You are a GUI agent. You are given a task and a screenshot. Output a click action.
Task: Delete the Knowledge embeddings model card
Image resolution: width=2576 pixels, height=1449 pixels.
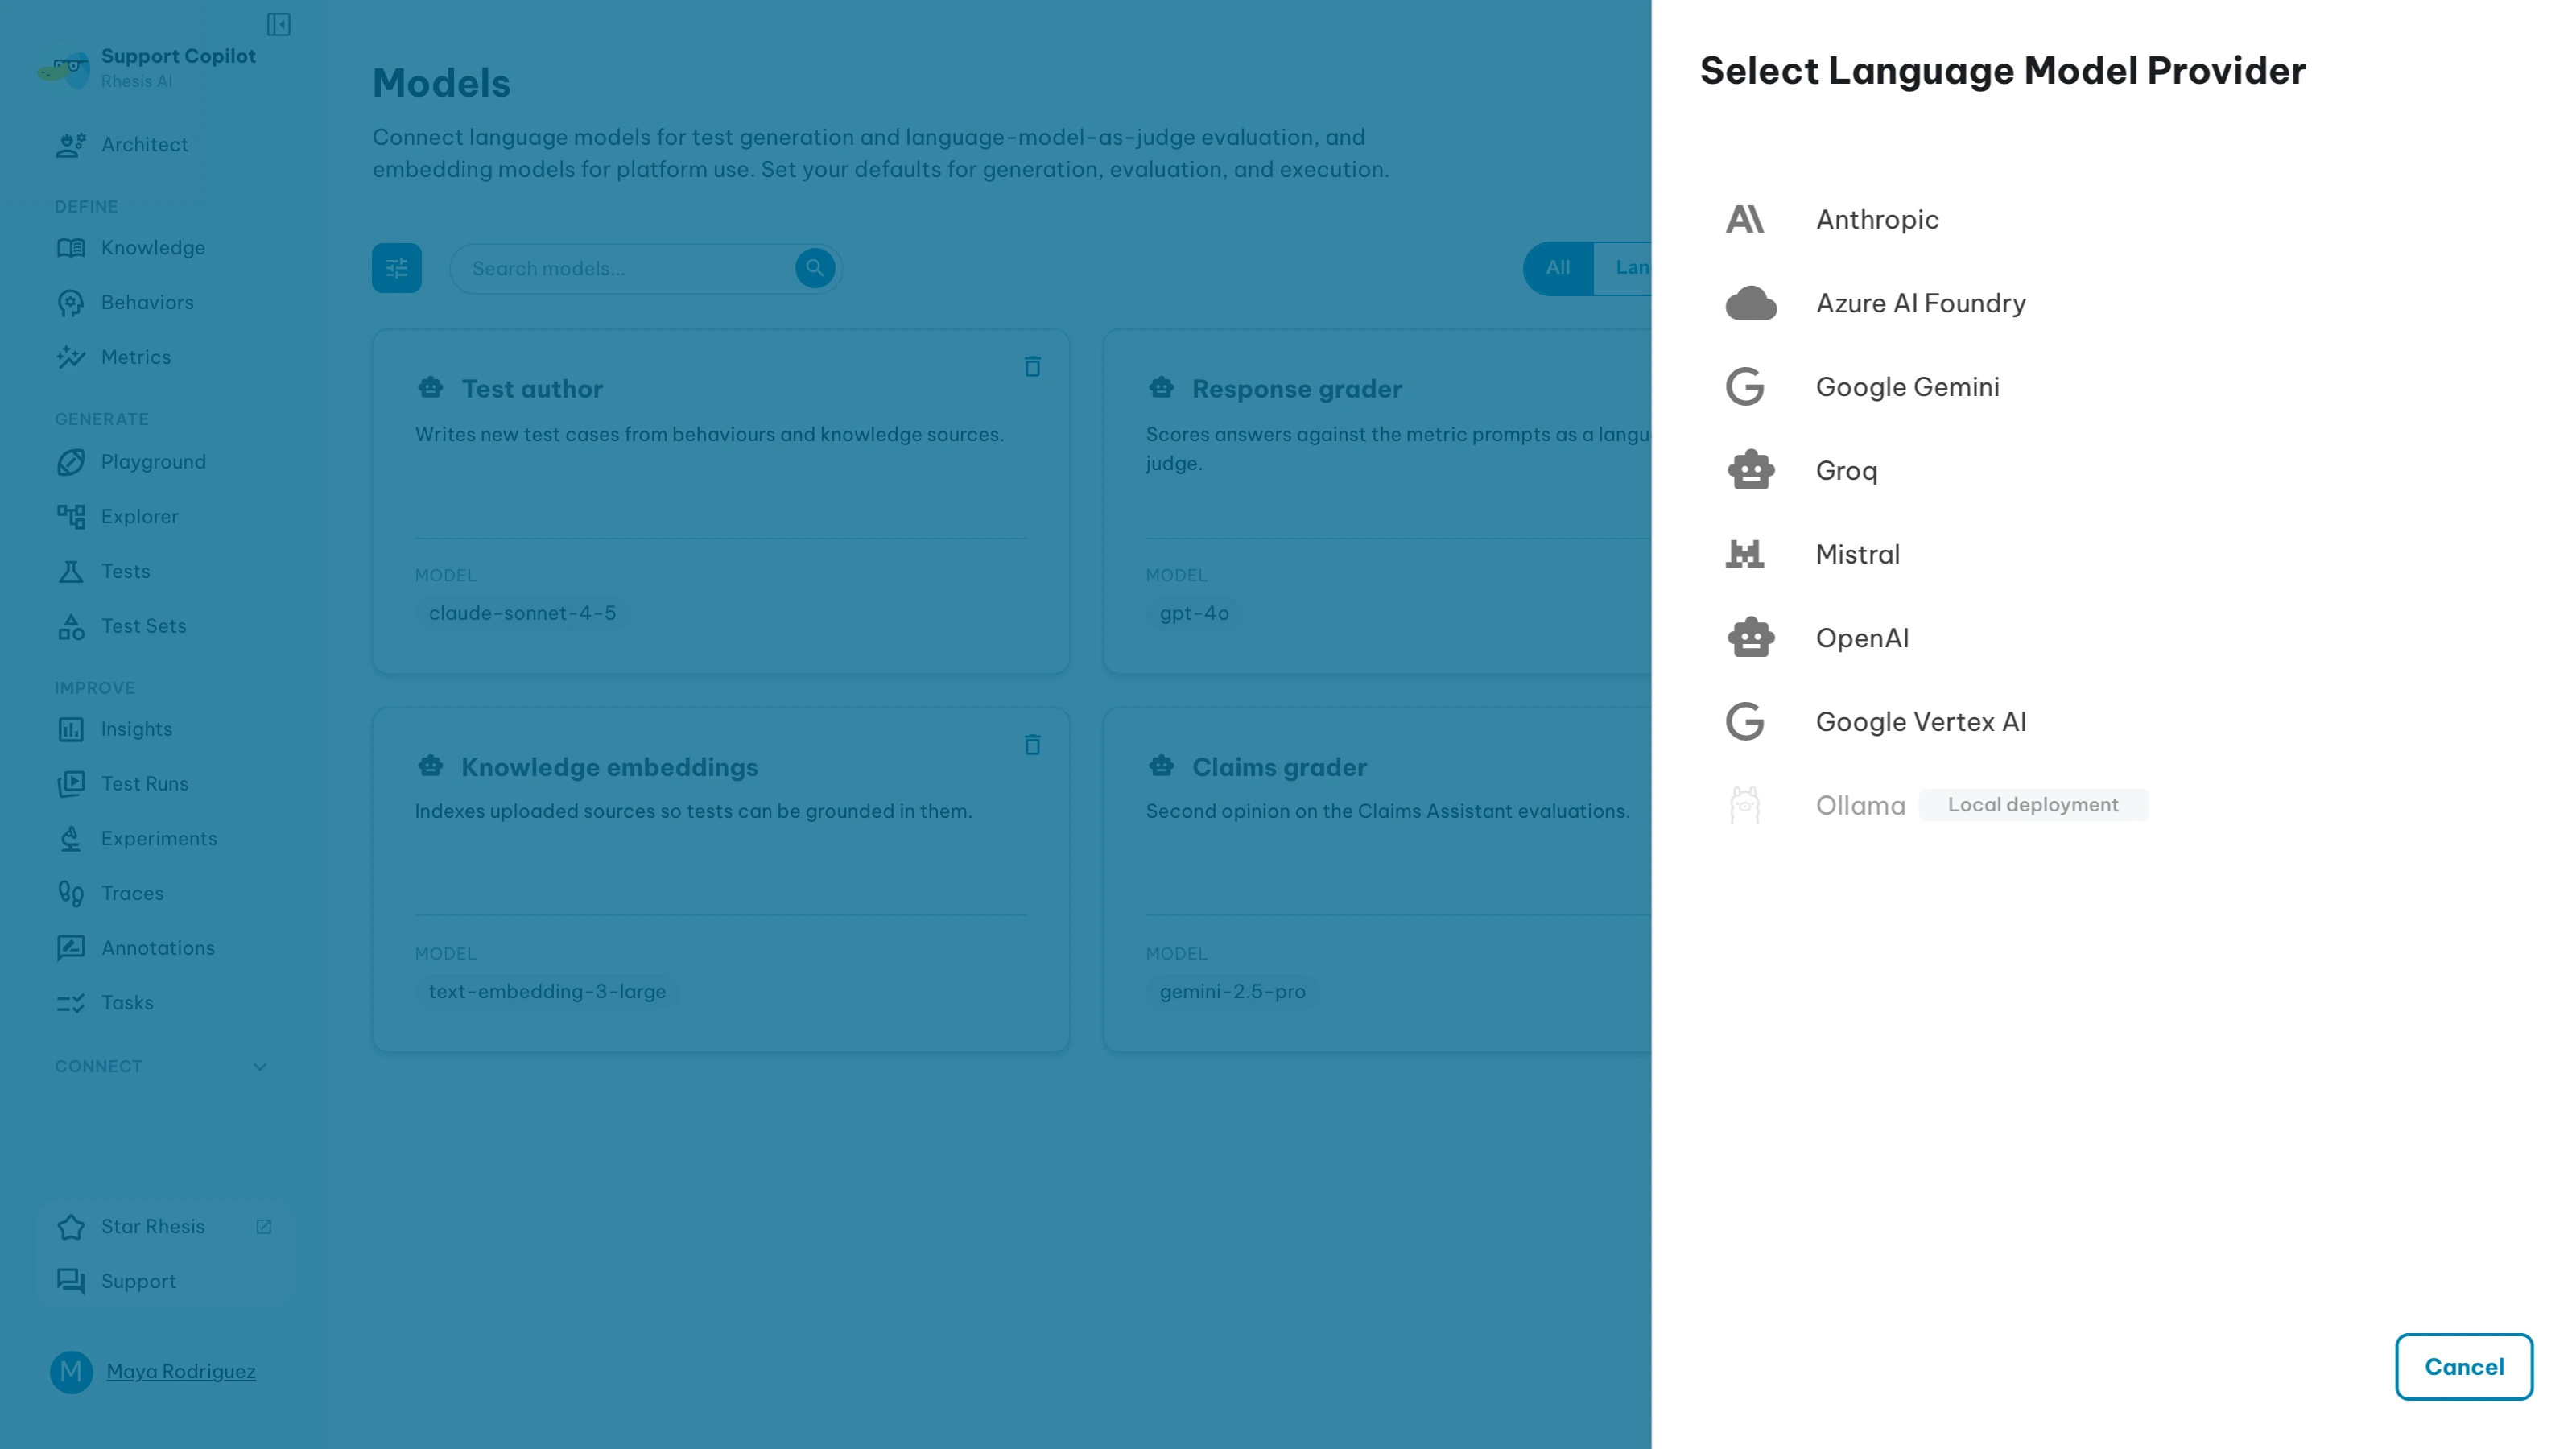[x=1033, y=745]
